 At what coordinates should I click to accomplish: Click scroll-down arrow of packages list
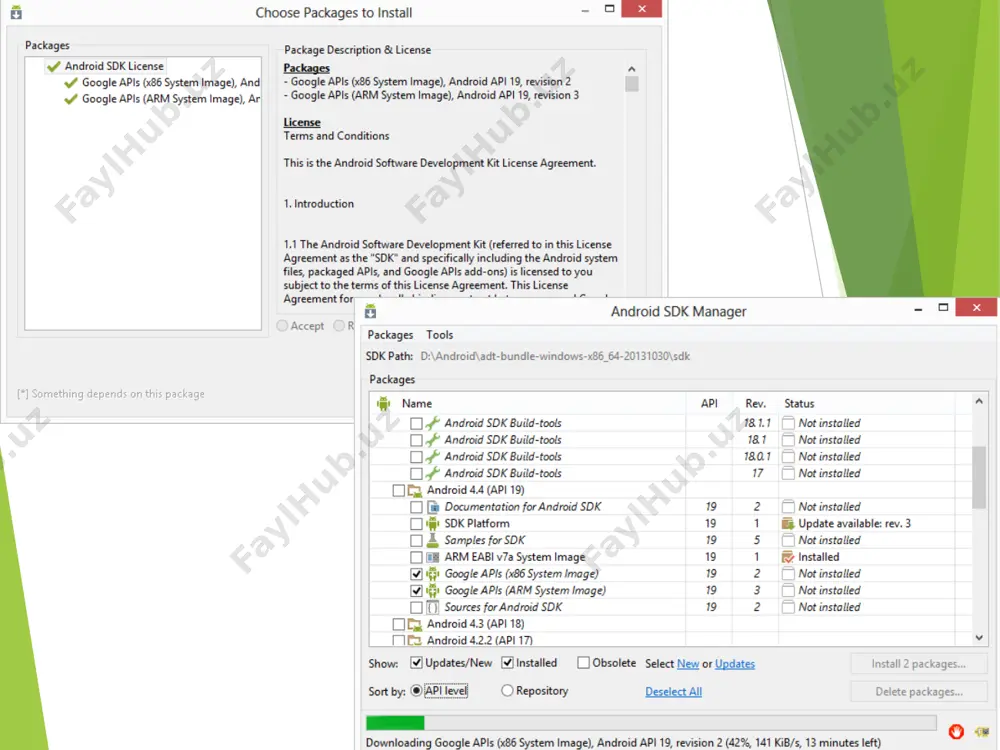(x=979, y=638)
